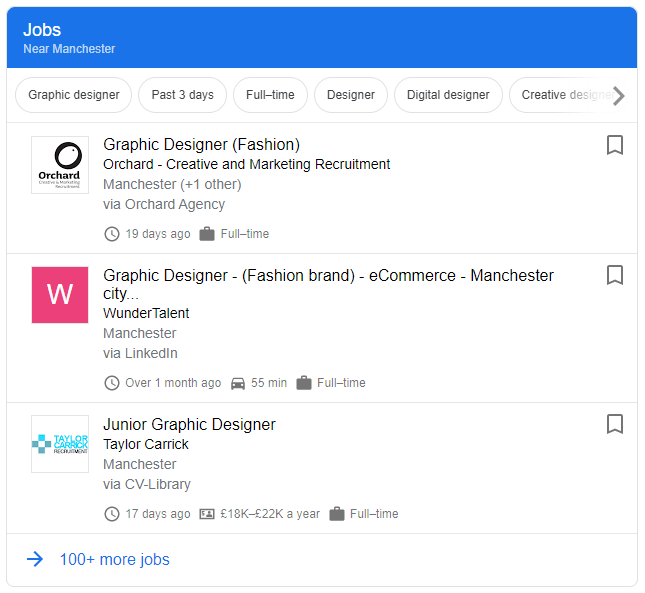Click the Jobs heading in the blue banner

click(42, 30)
